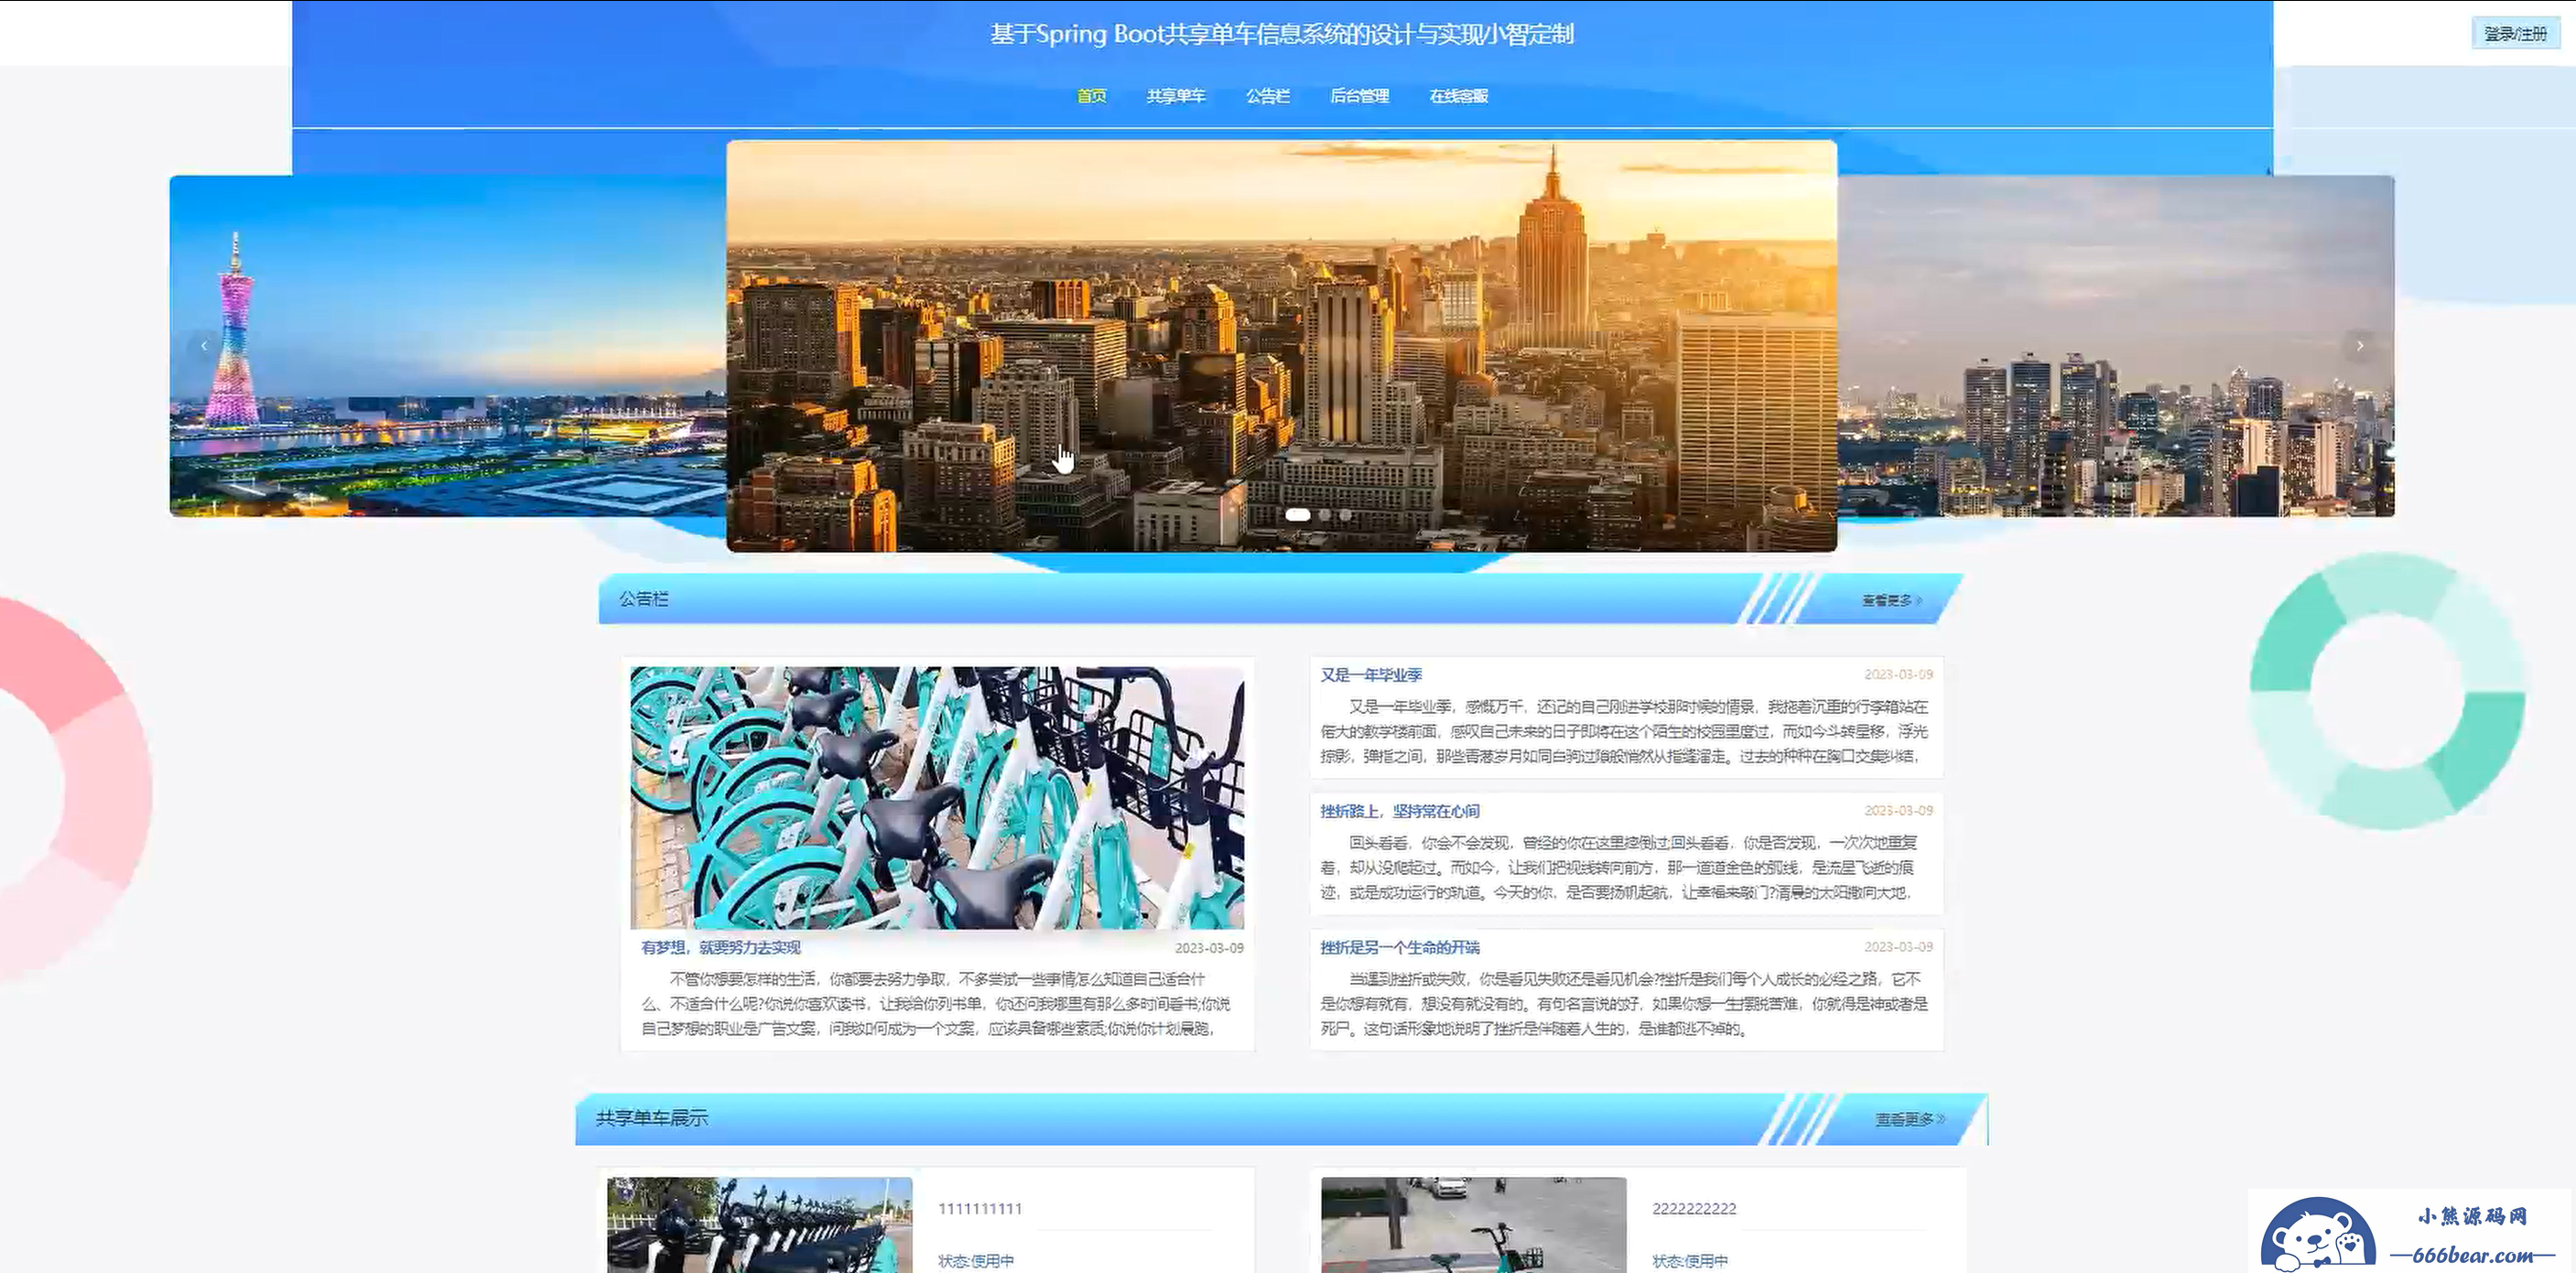Select the first carousel indicator dot
This screenshot has height=1273, width=2576.
(1298, 515)
